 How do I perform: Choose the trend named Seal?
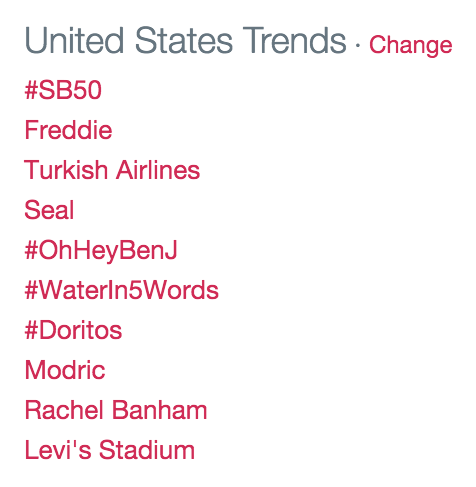tap(49, 210)
